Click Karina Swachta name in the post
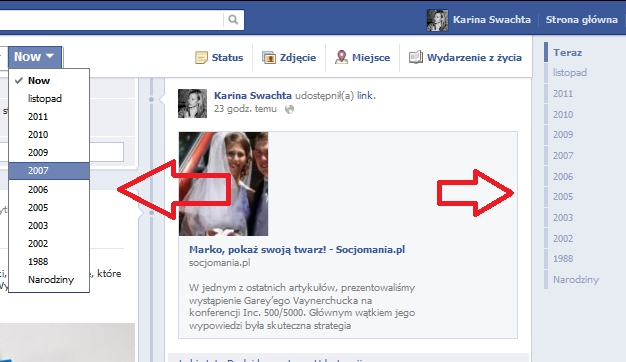Image resolution: width=626 pixels, height=362 pixels. (253, 96)
